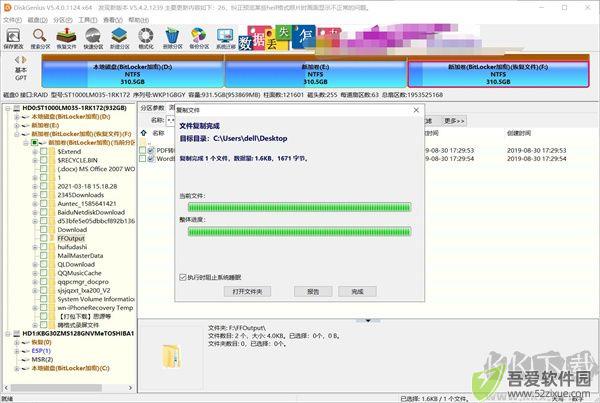600x403 pixels.
Task: Check the box next to the Download folder
Action: (x=44, y=230)
